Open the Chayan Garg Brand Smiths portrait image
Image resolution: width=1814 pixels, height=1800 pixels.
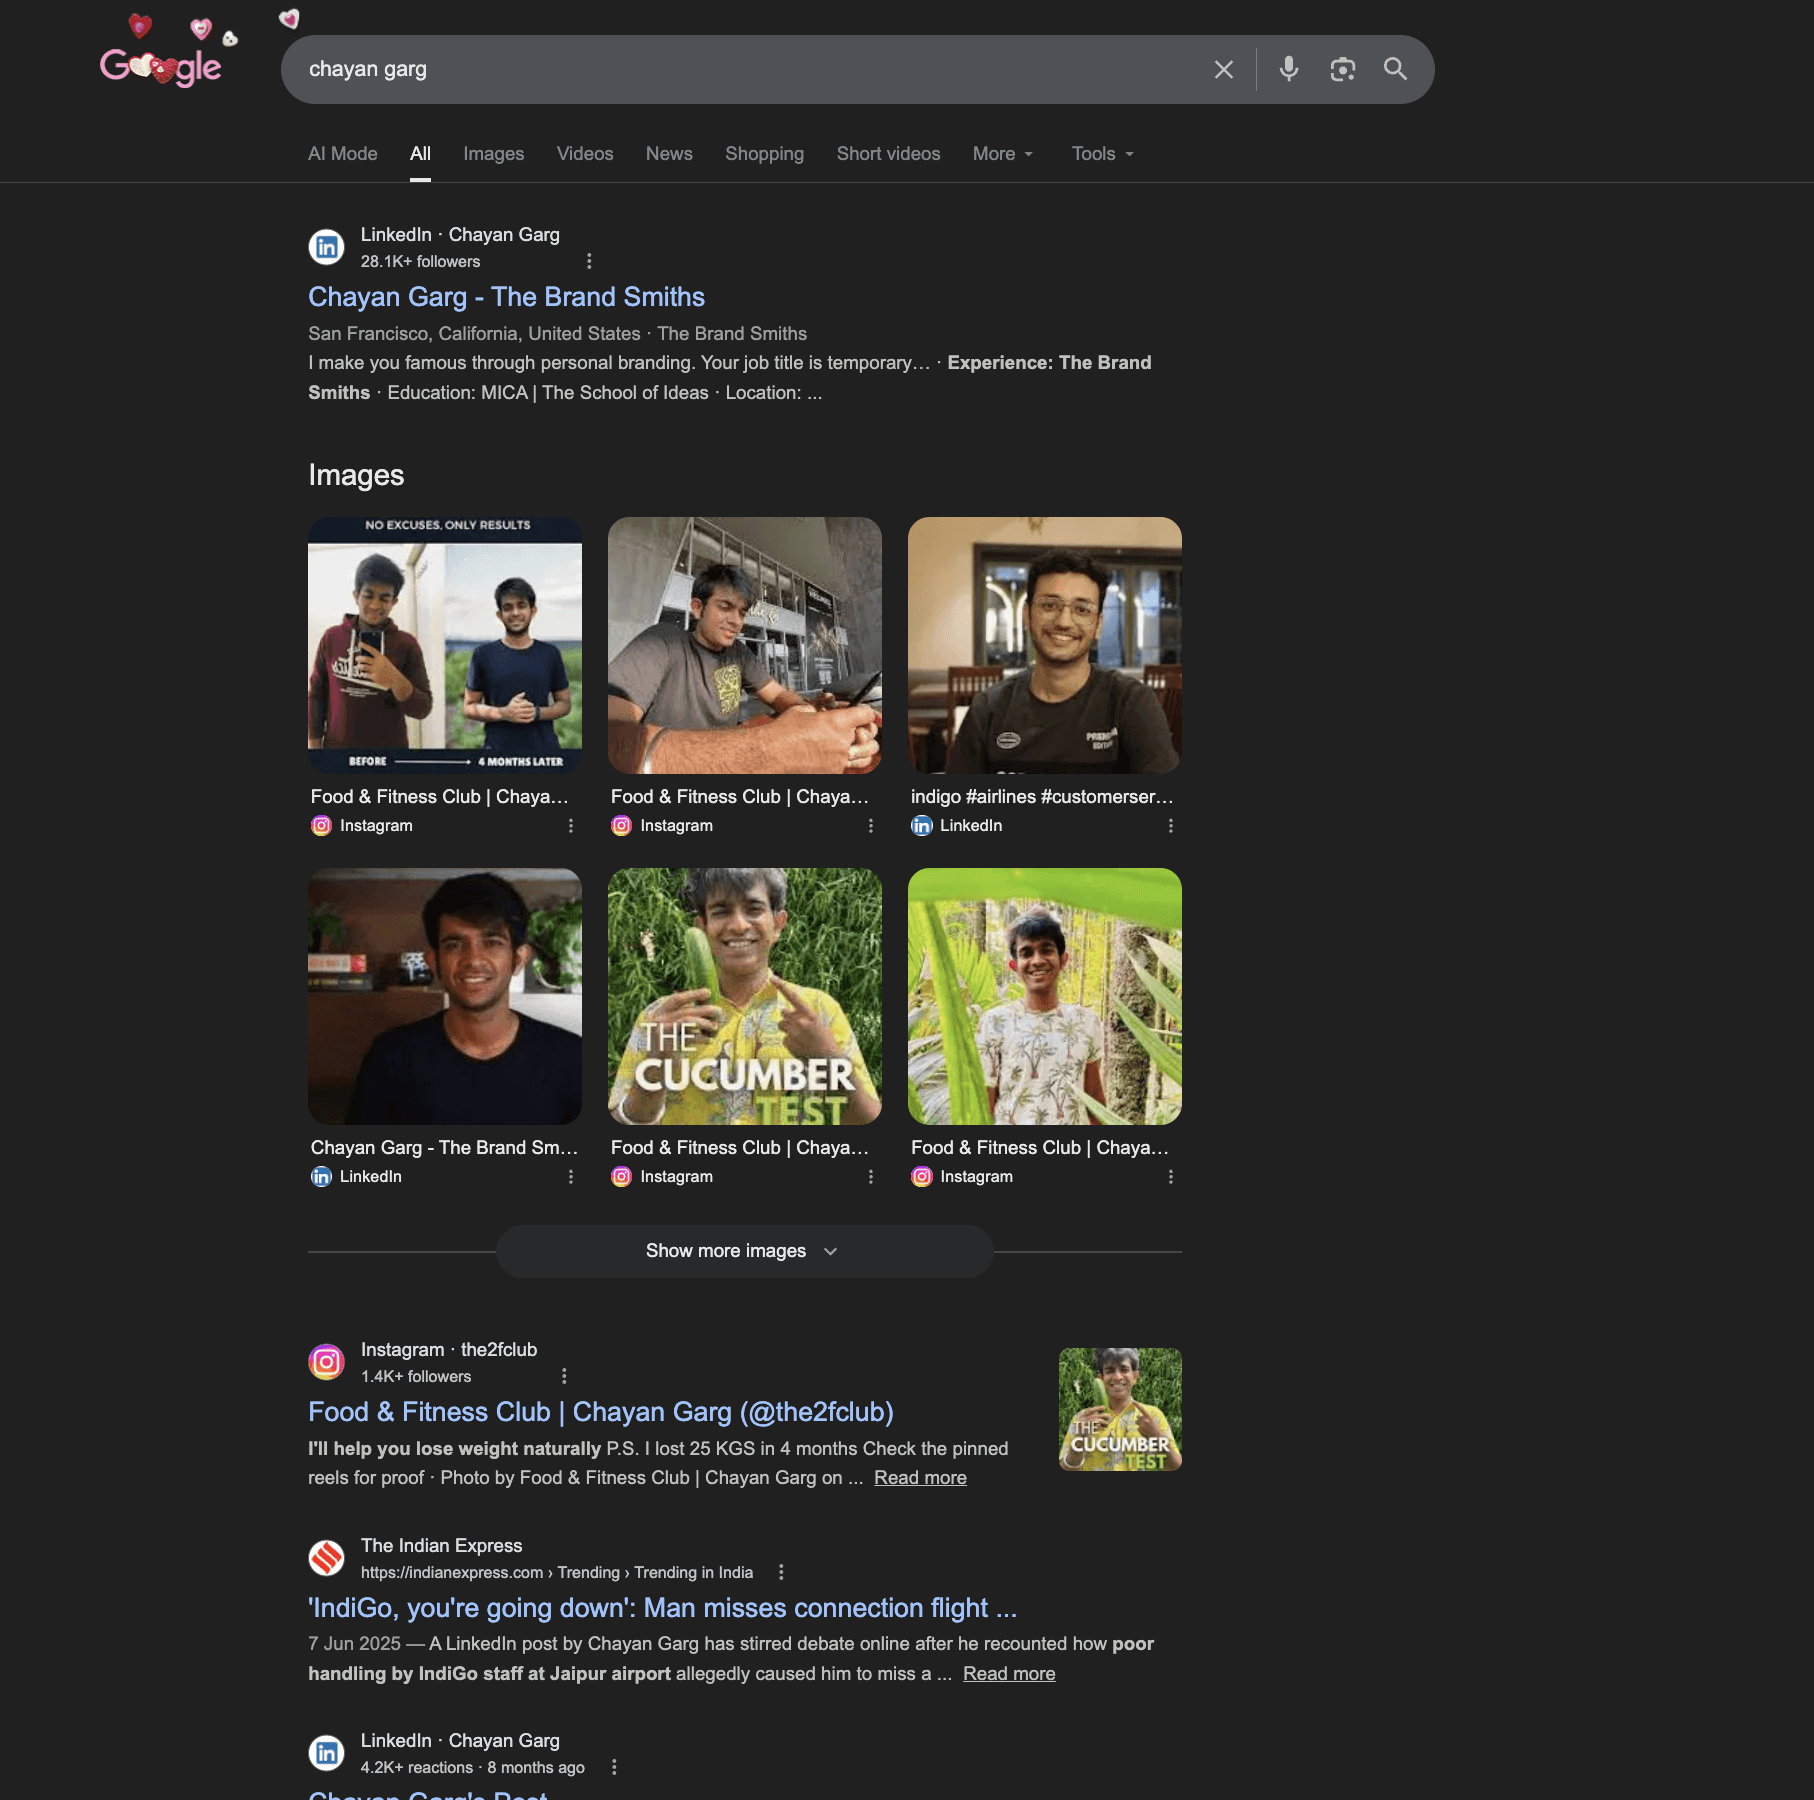click(445, 996)
